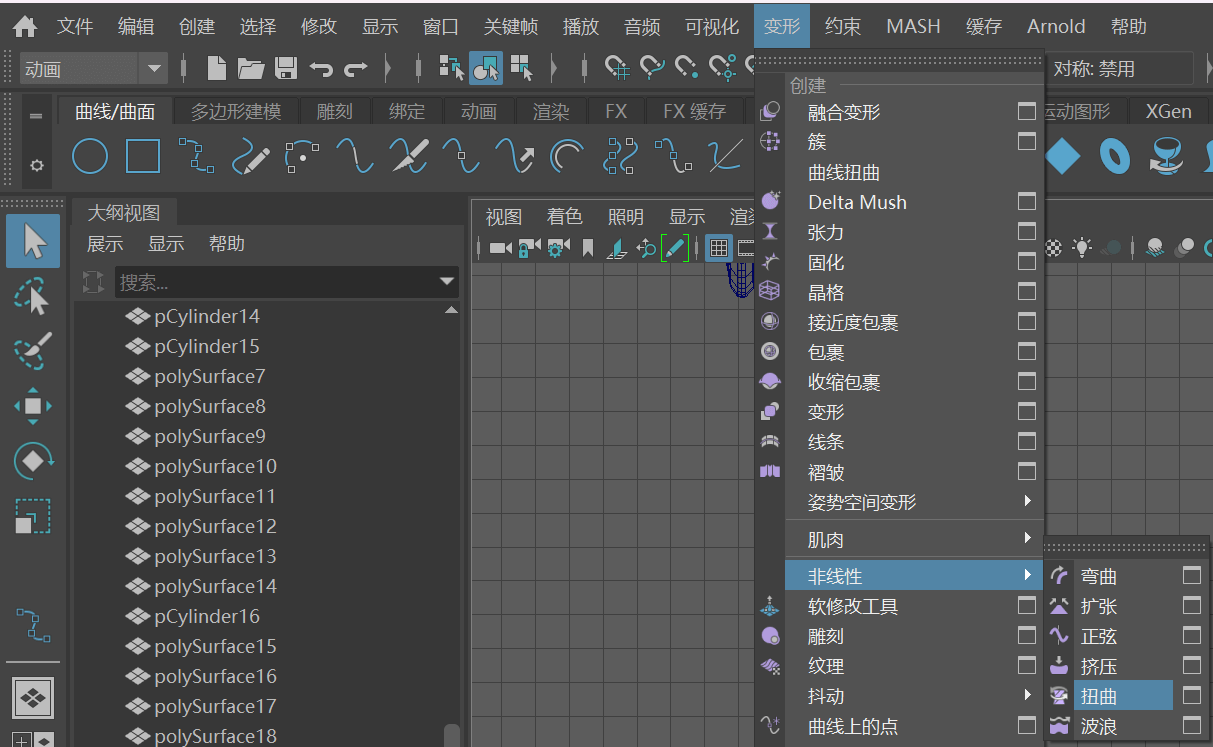Open options box for Delta Mush
The image size is (1213, 747).
[1027, 202]
